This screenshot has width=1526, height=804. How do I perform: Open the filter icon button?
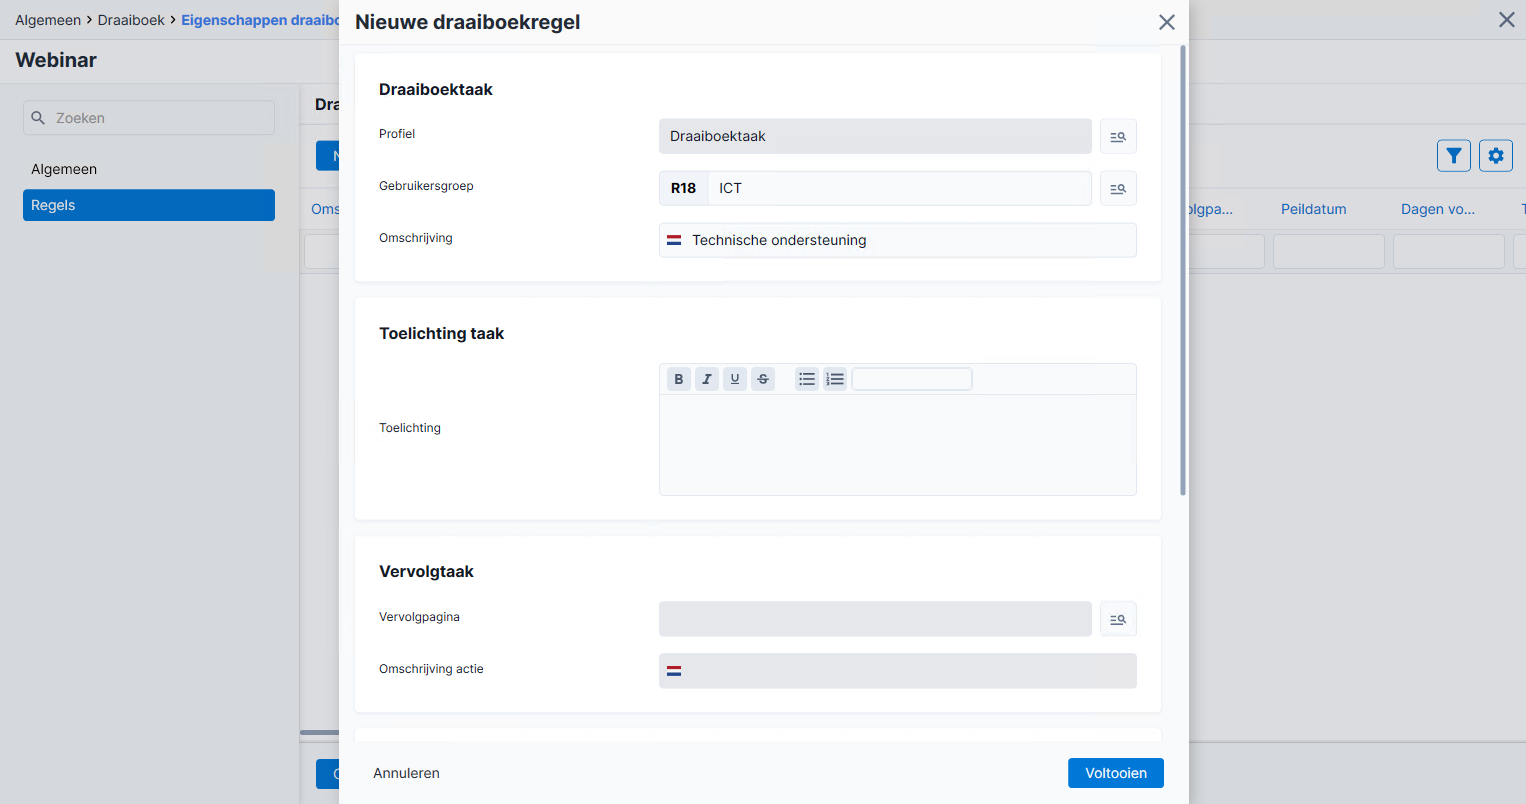[1454, 155]
